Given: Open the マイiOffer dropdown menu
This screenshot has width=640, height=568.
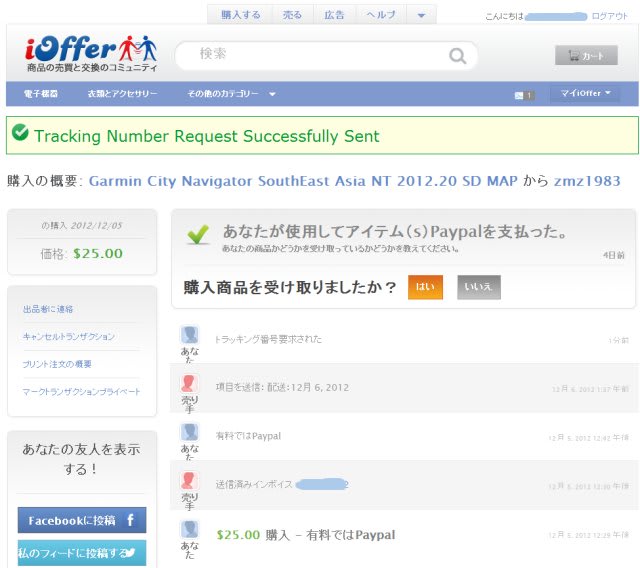Looking at the screenshot, I should (x=585, y=93).
